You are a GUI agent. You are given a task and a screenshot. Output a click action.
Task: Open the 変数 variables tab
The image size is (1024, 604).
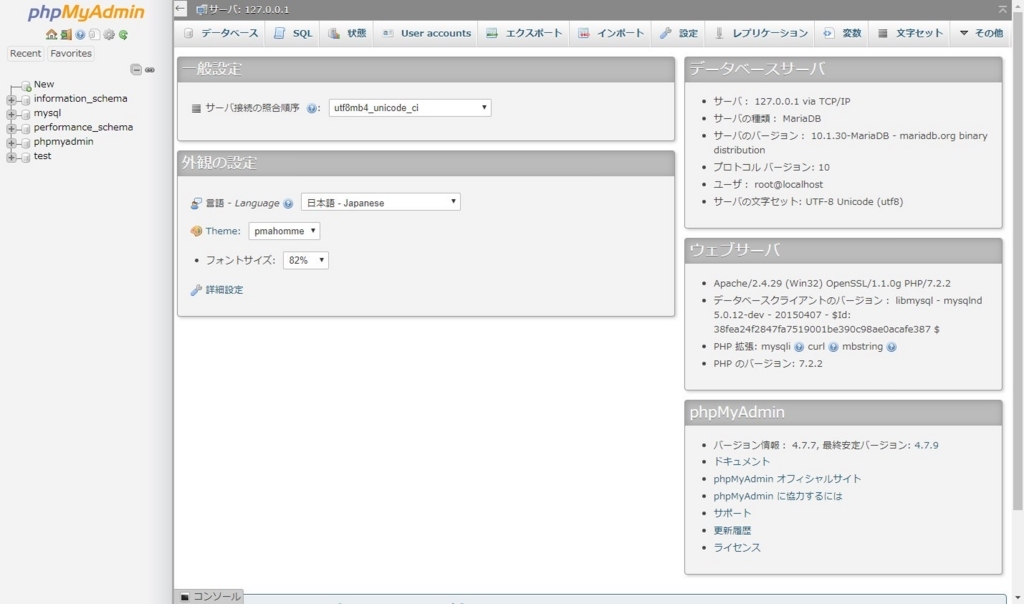pyautogui.click(x=842, y=33)
